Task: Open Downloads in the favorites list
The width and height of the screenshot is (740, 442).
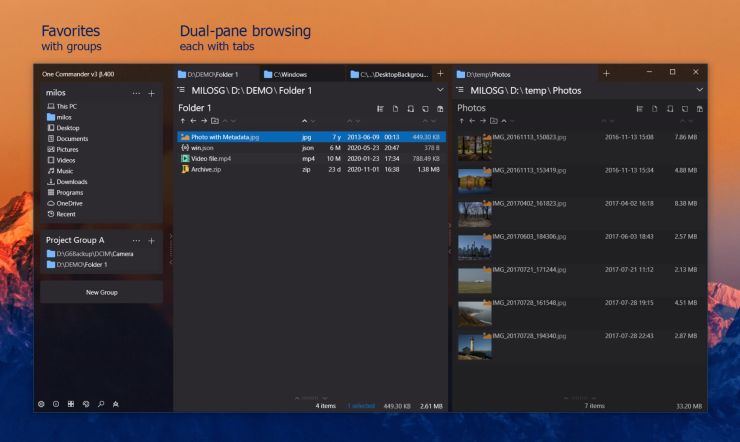Action: [x=71, y=182]
